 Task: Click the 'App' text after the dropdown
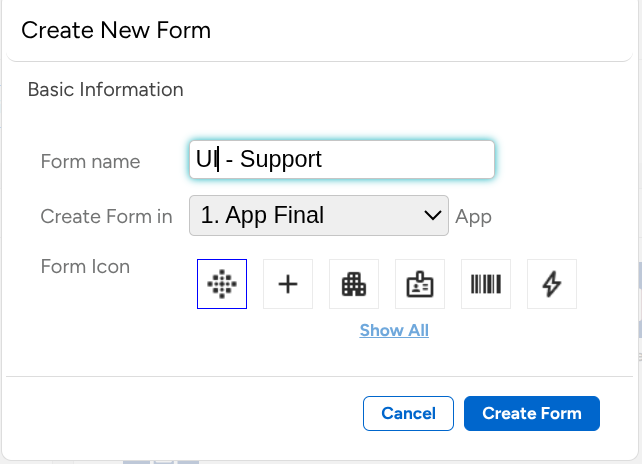point(473,216)
